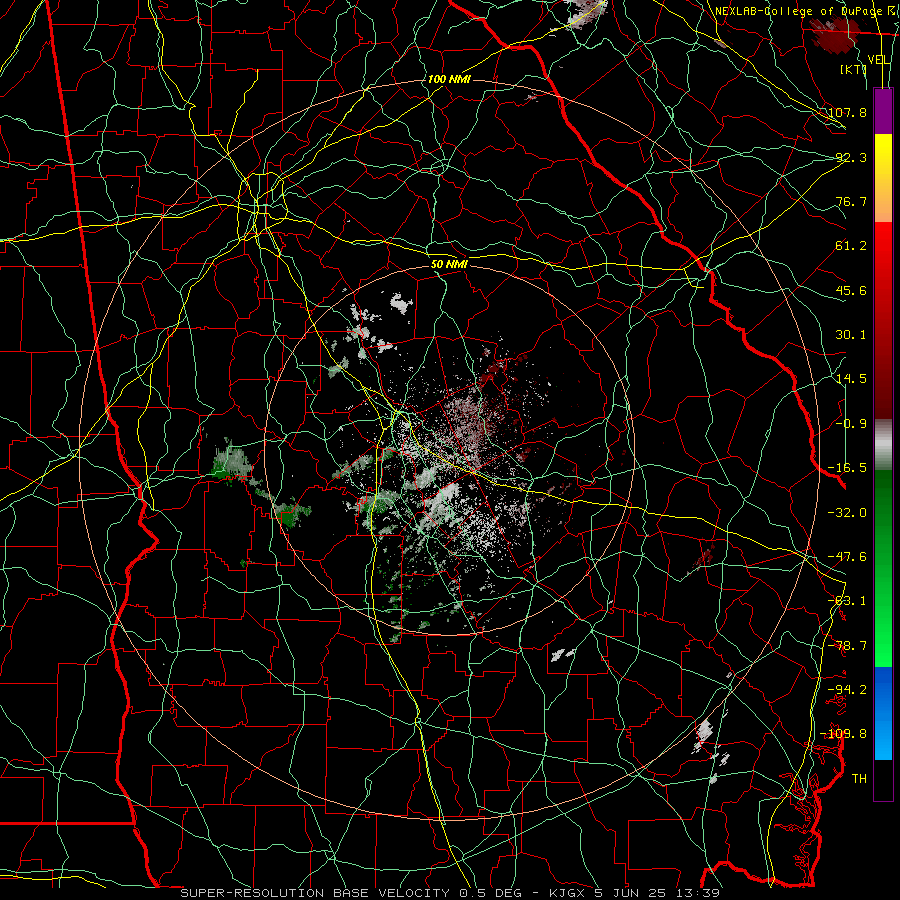
Task: Click the -47.6 legend value
Action: [x=847, y=557]
